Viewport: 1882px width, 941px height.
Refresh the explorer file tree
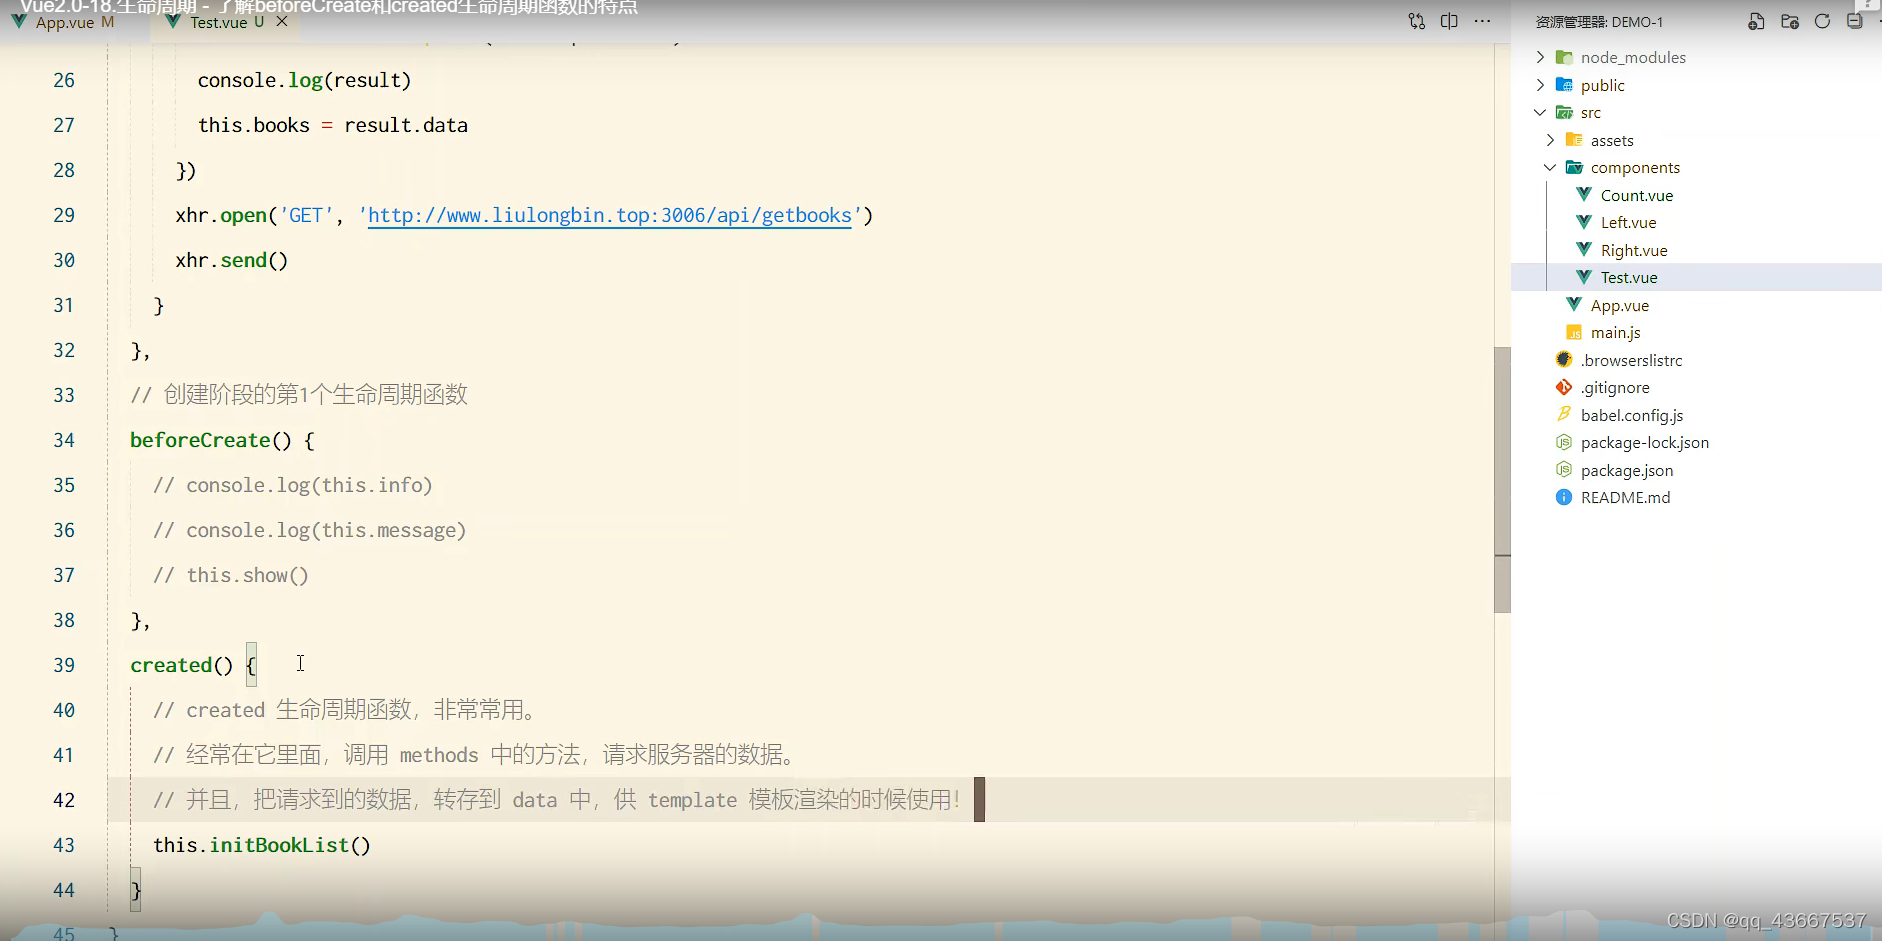tap(1822, 21)
